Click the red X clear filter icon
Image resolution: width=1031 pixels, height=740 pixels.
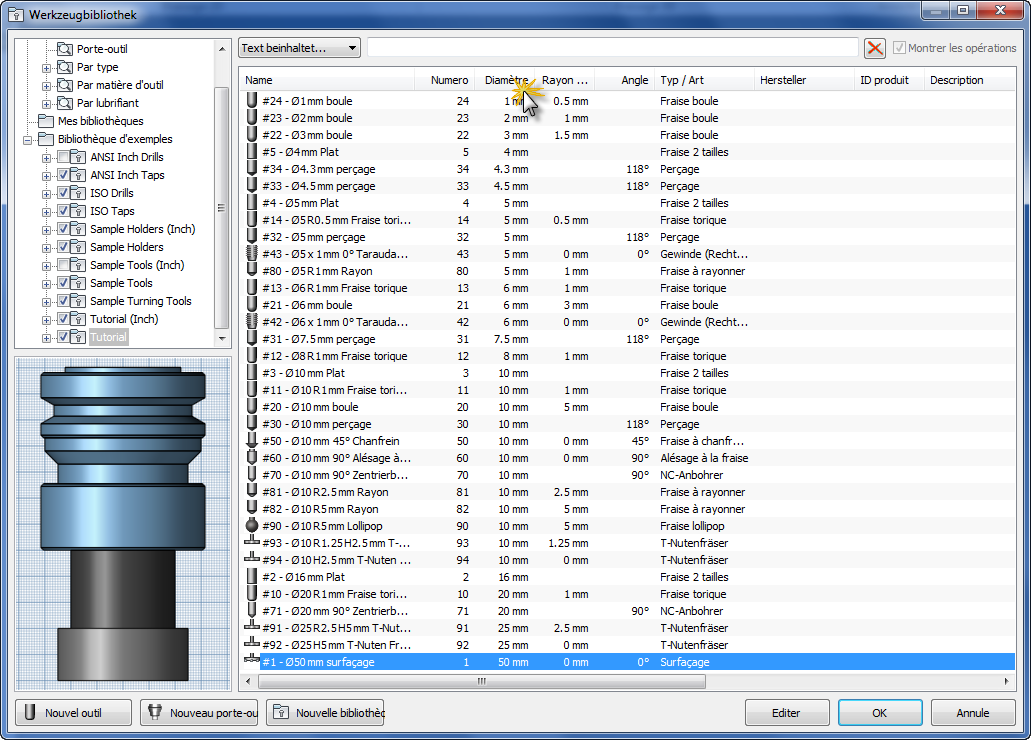tap(875, 48)
